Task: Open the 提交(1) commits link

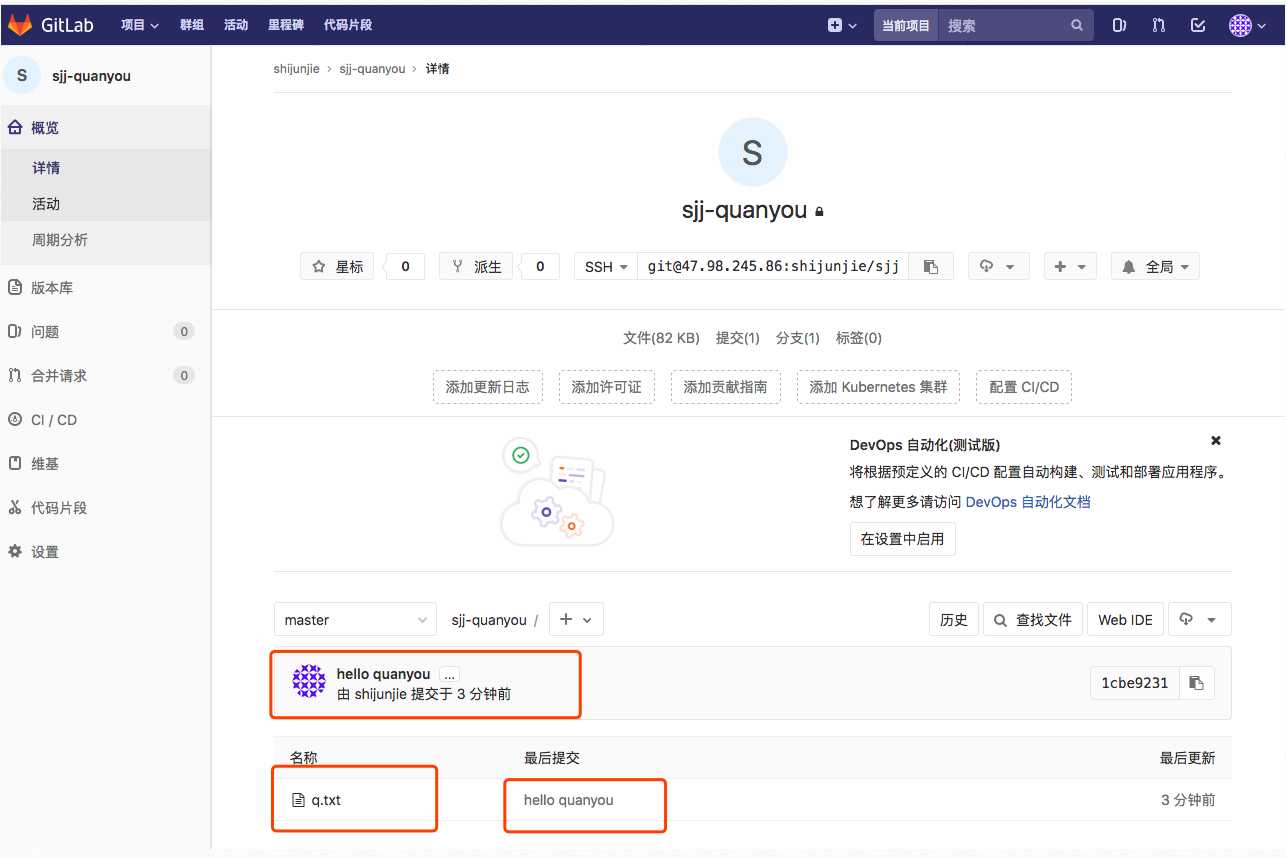Action: [x=738, y=338]
